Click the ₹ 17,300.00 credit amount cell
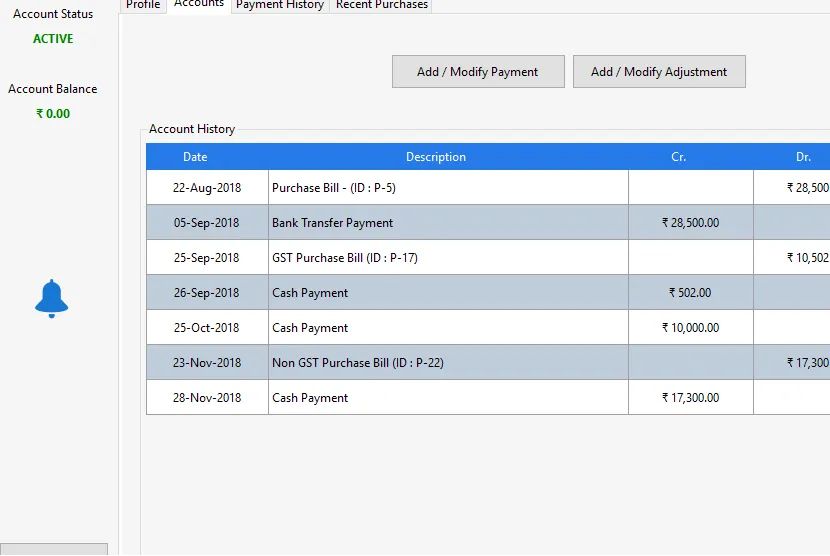This screenshot has height=556, width=830. click(690, 398)
